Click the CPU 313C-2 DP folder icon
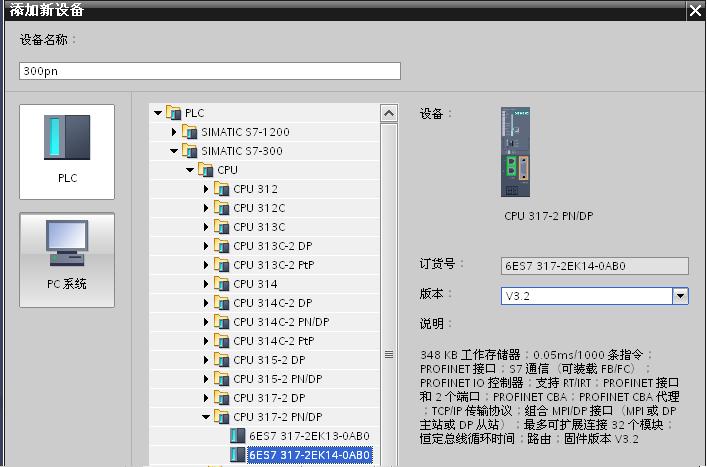This screenshot has height=467, width=707. (222, 246)
